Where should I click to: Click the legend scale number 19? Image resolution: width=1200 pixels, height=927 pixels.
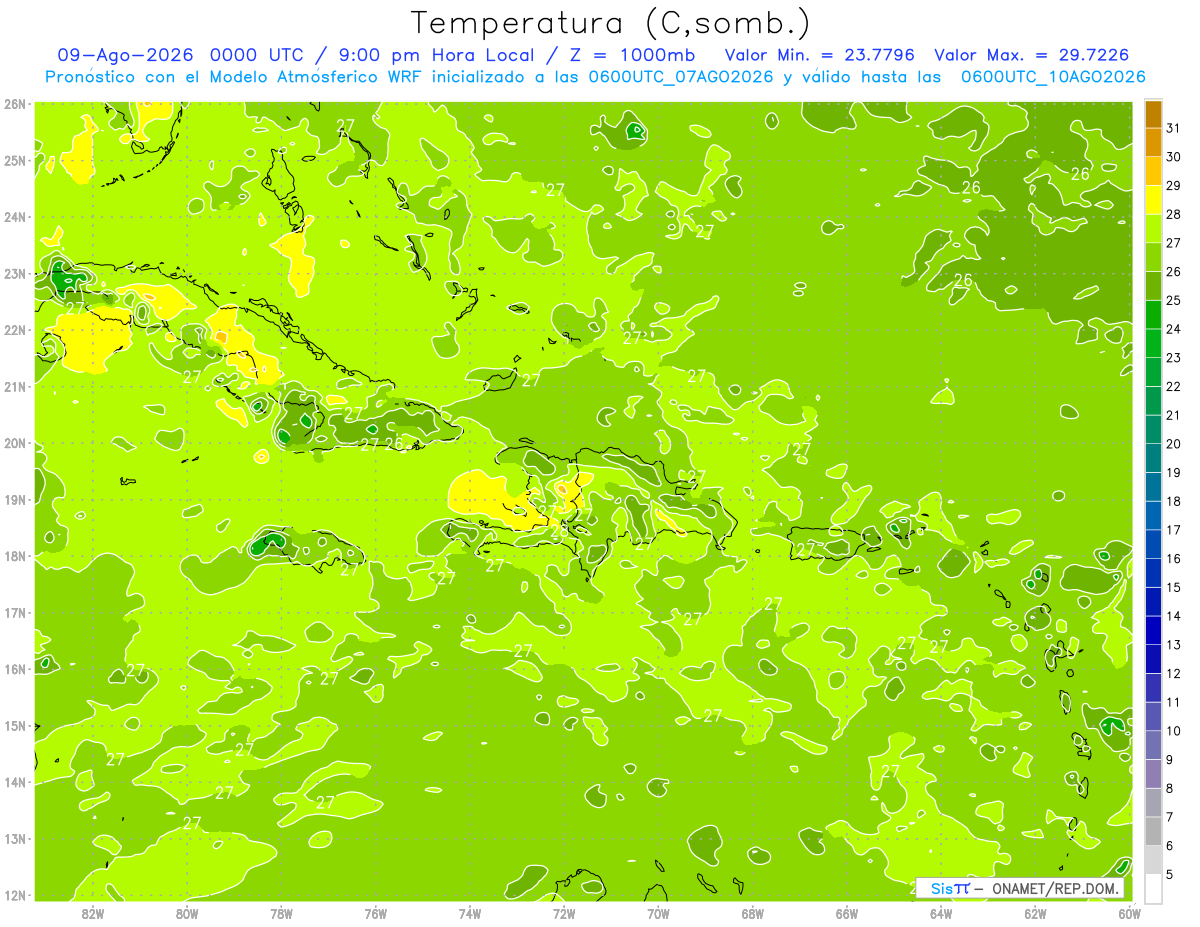tap(1174, 473)
